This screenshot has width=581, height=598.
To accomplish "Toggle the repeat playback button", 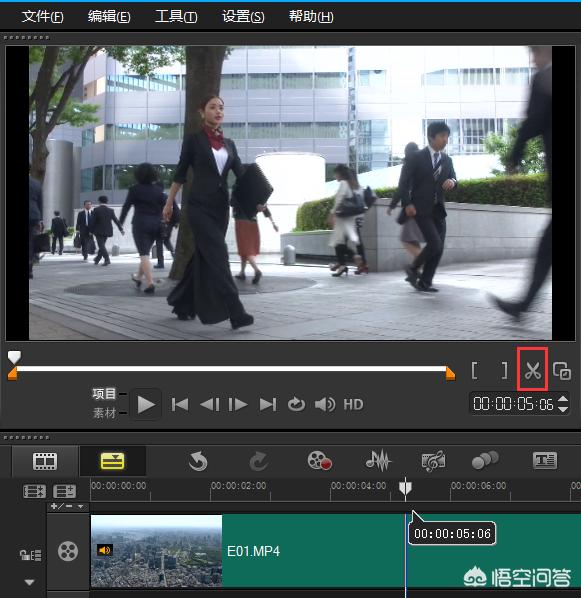I will (296, 404).
